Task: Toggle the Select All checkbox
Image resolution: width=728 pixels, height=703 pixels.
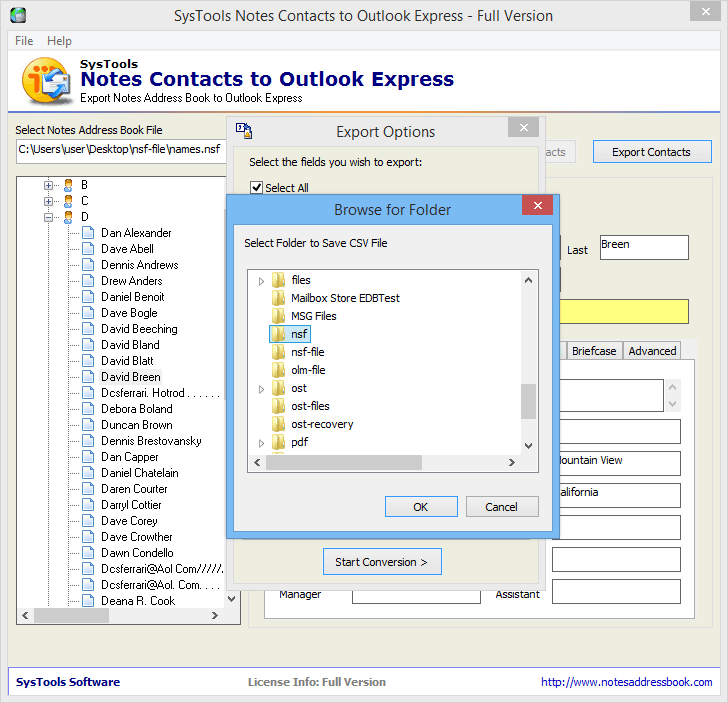Action: pos(256,188)
